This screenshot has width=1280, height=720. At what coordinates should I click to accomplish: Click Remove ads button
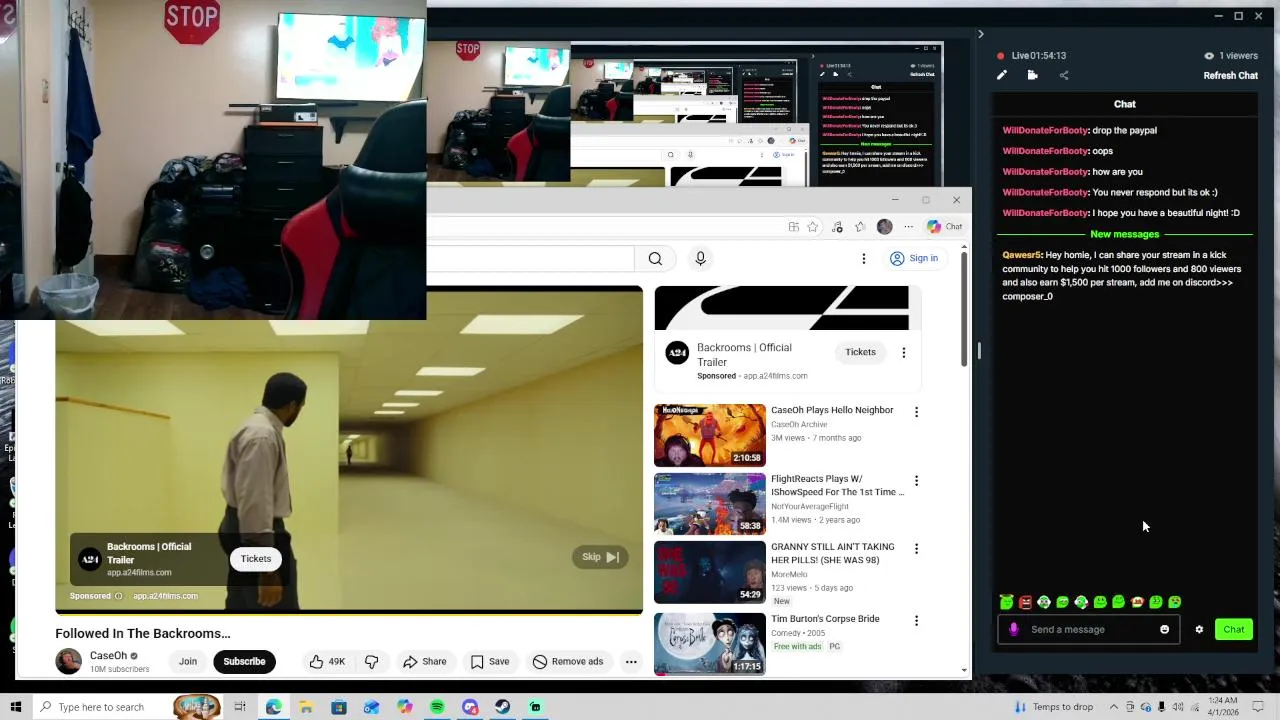568,661
